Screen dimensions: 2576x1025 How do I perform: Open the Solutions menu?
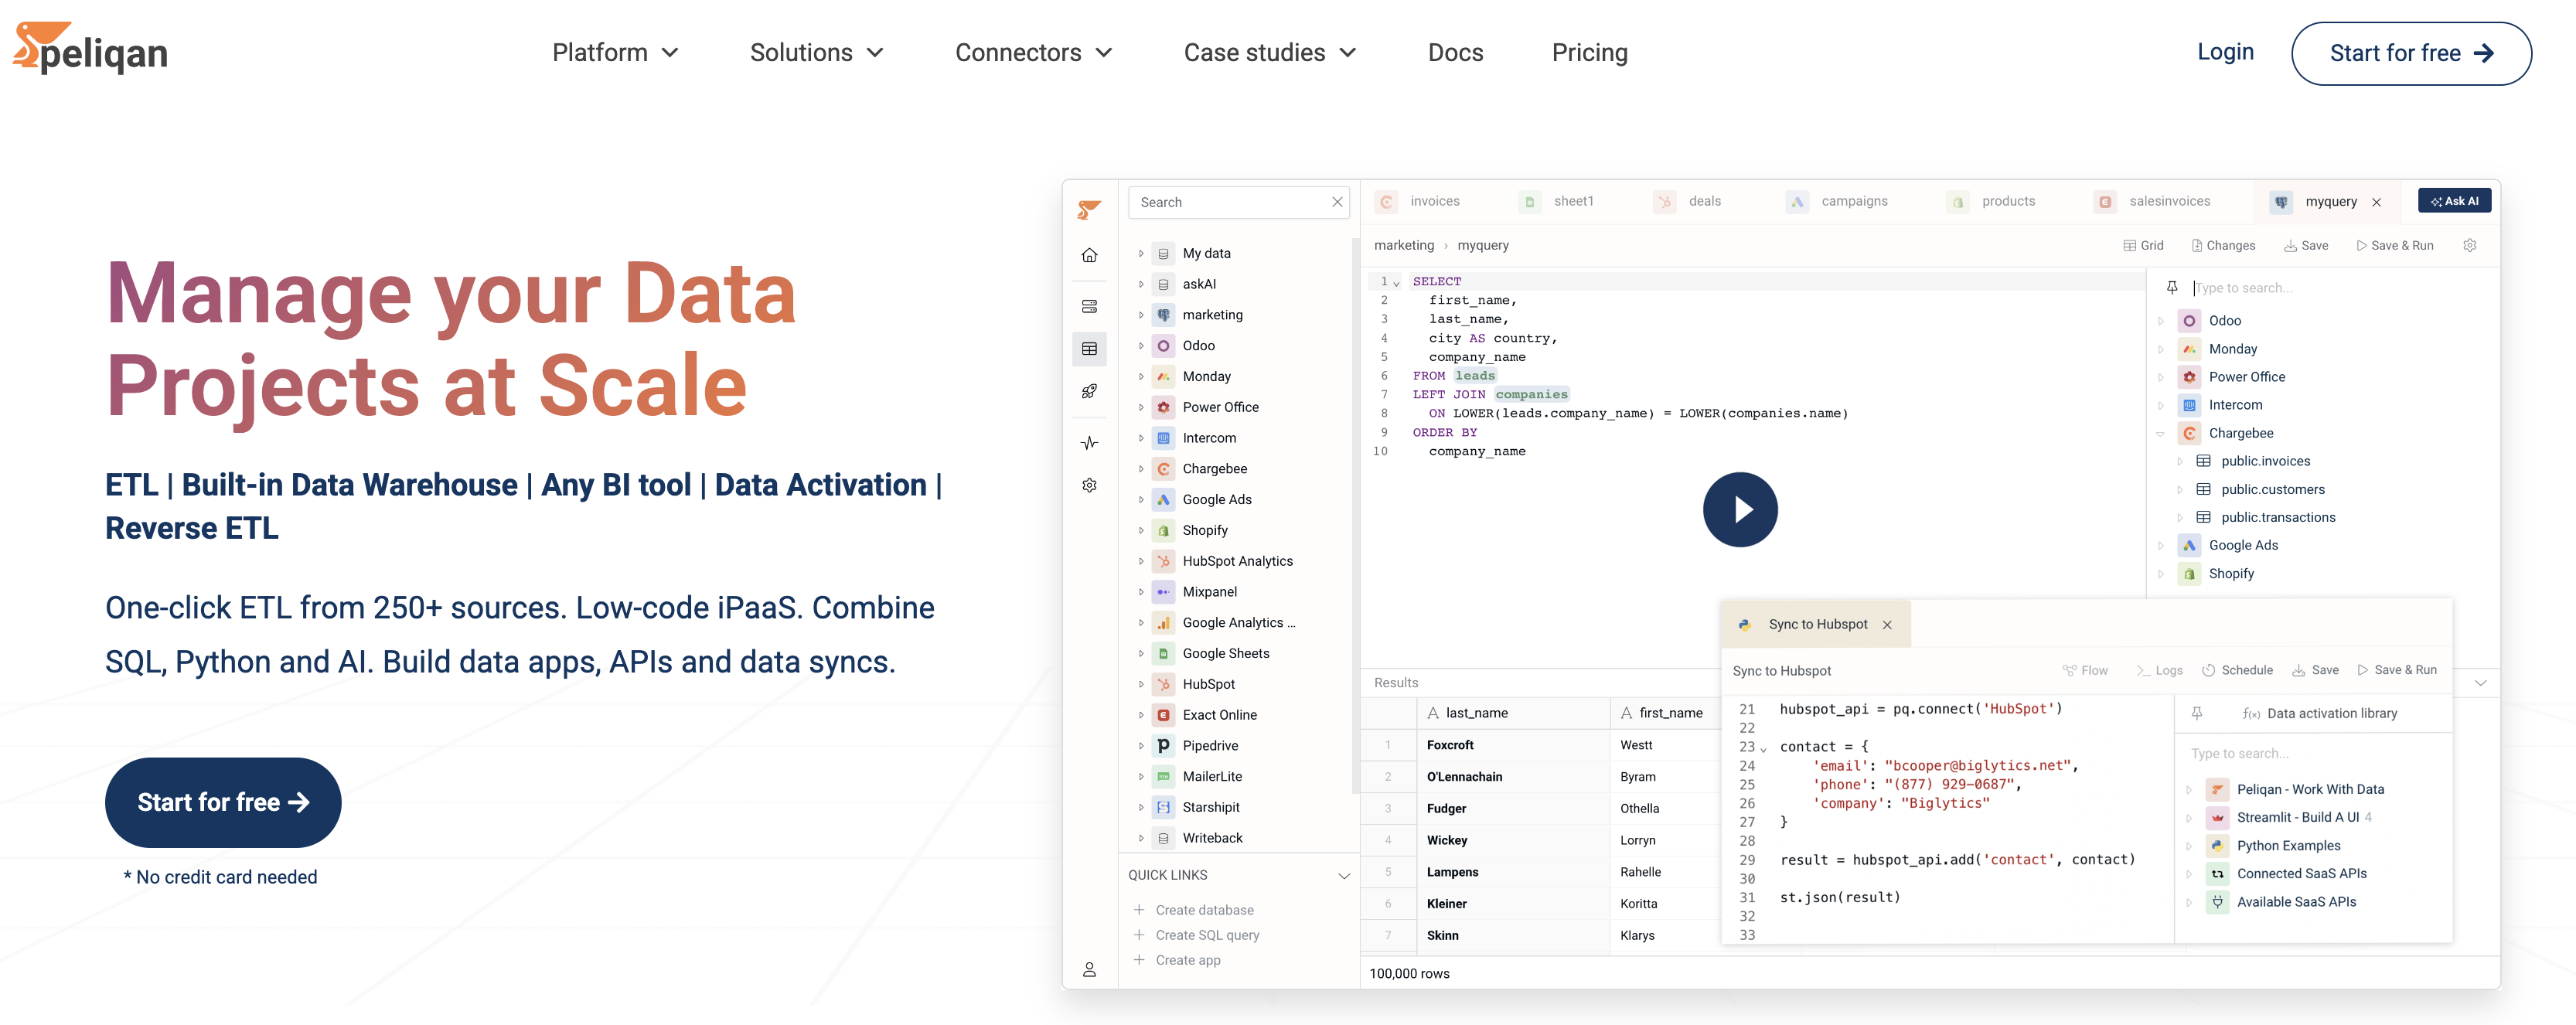[816, 53]
